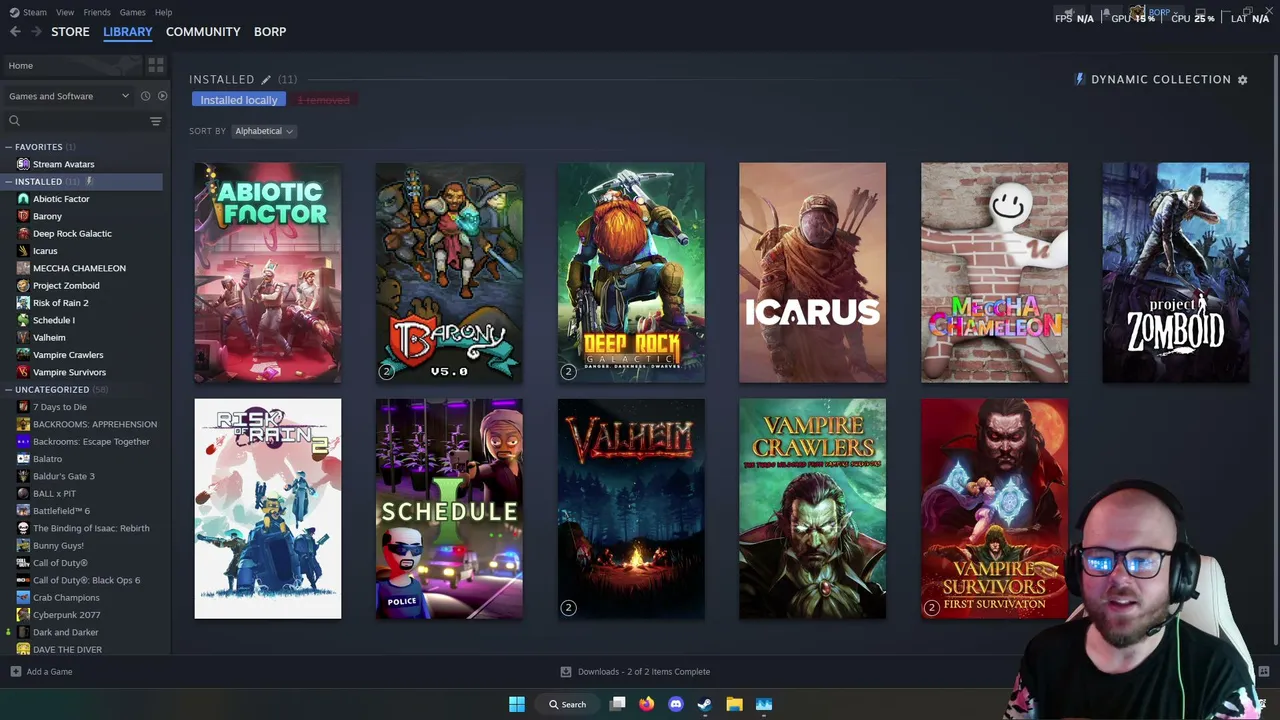The height and width of the screenshot is (720, 1280).
Task: Switch to the COMMUNITY tab
Action: pyautogui.click(x=203, y=32)
